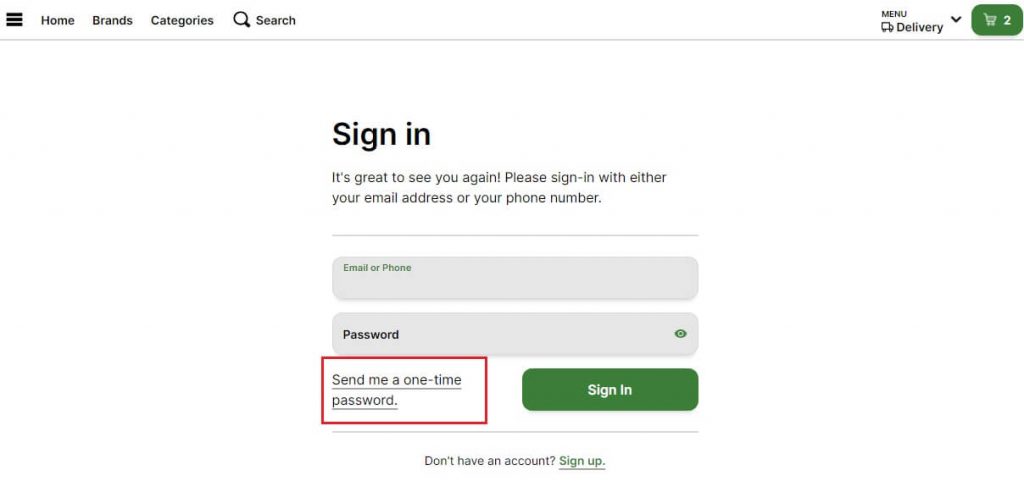Open the Categories menu item

click(182, 20)
